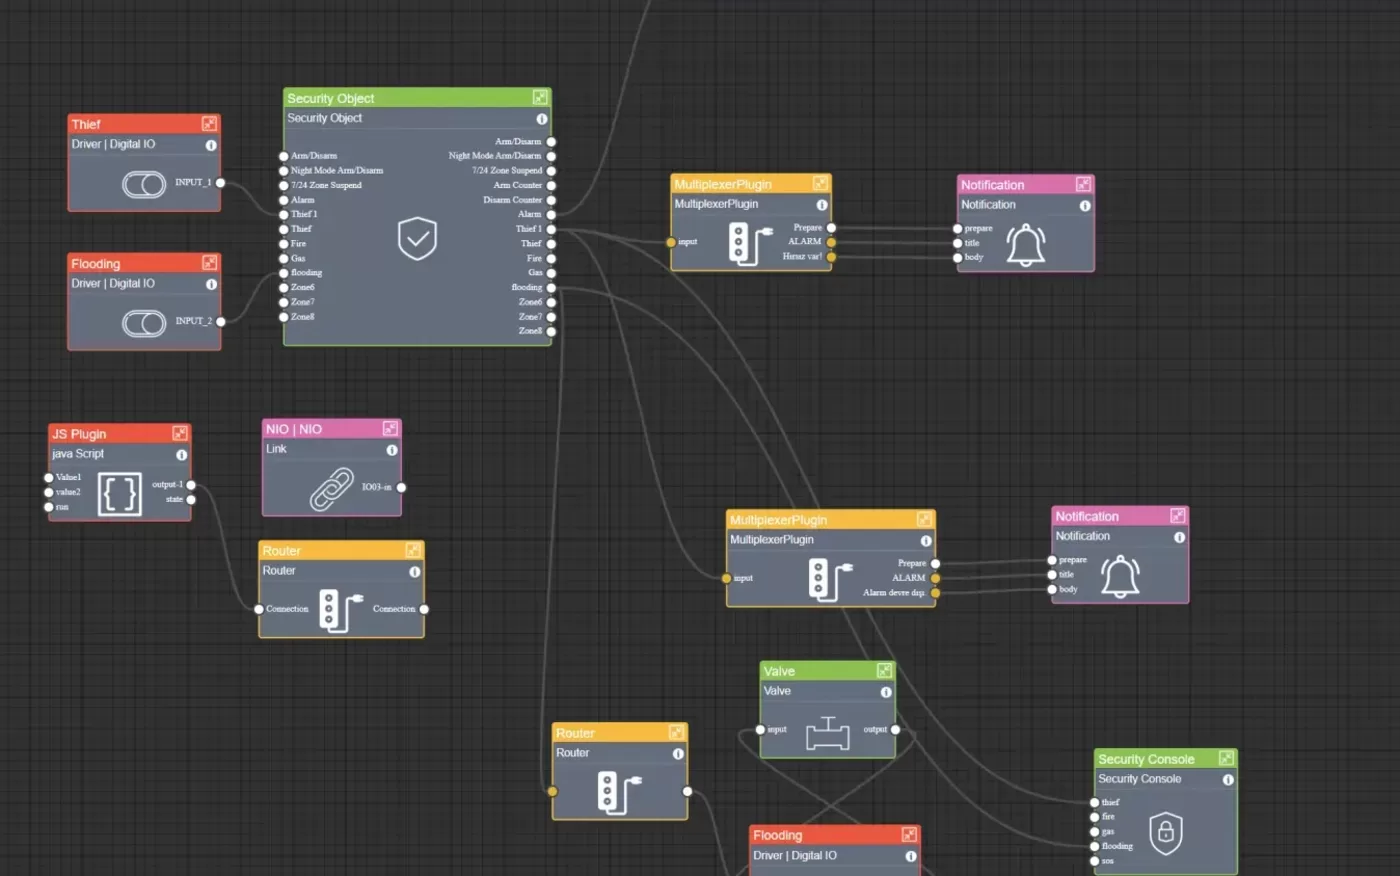This screenshot has height=876, width=1400.
Task: Select the 'NIO | NIO' node title bar
Action: [331, 428]
